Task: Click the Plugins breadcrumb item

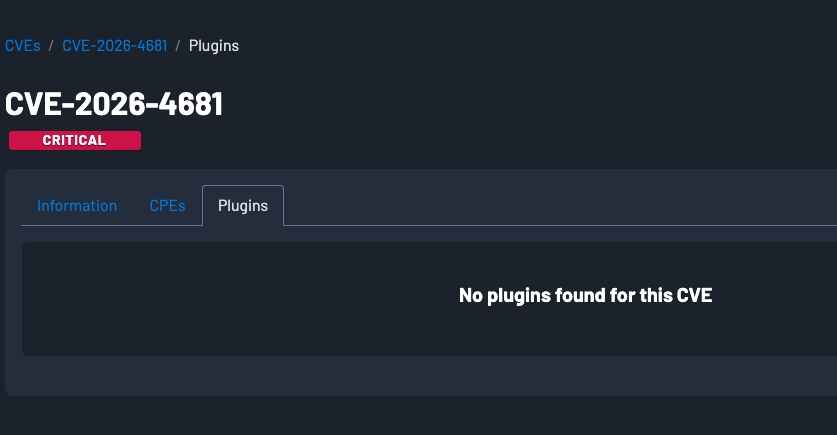Action: 213,46
